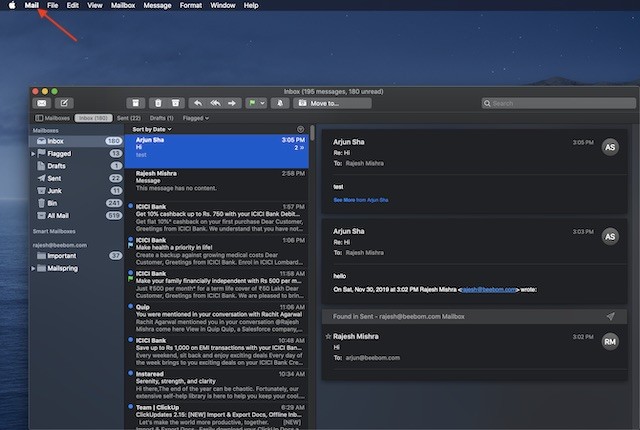The width and height of the screenshot is (640, 430).
Task: Open the Format menu
Action: tap(191, 5)
